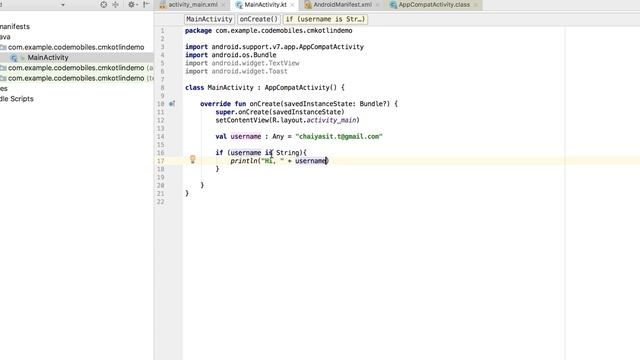The width and height of the screenshot is (640, 360).
Task: Click the res folder row above Gradle Scripts
Action: tap(4, 89)
